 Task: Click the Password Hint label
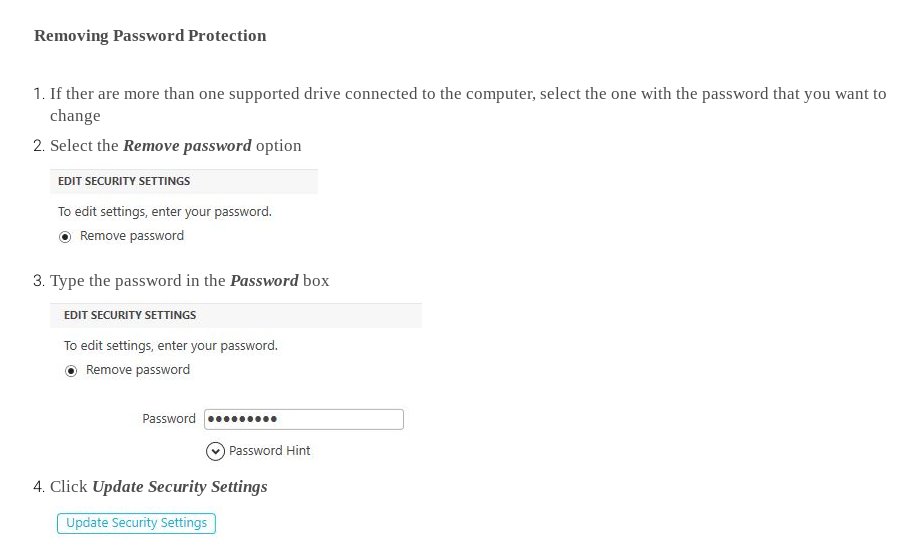269,451
